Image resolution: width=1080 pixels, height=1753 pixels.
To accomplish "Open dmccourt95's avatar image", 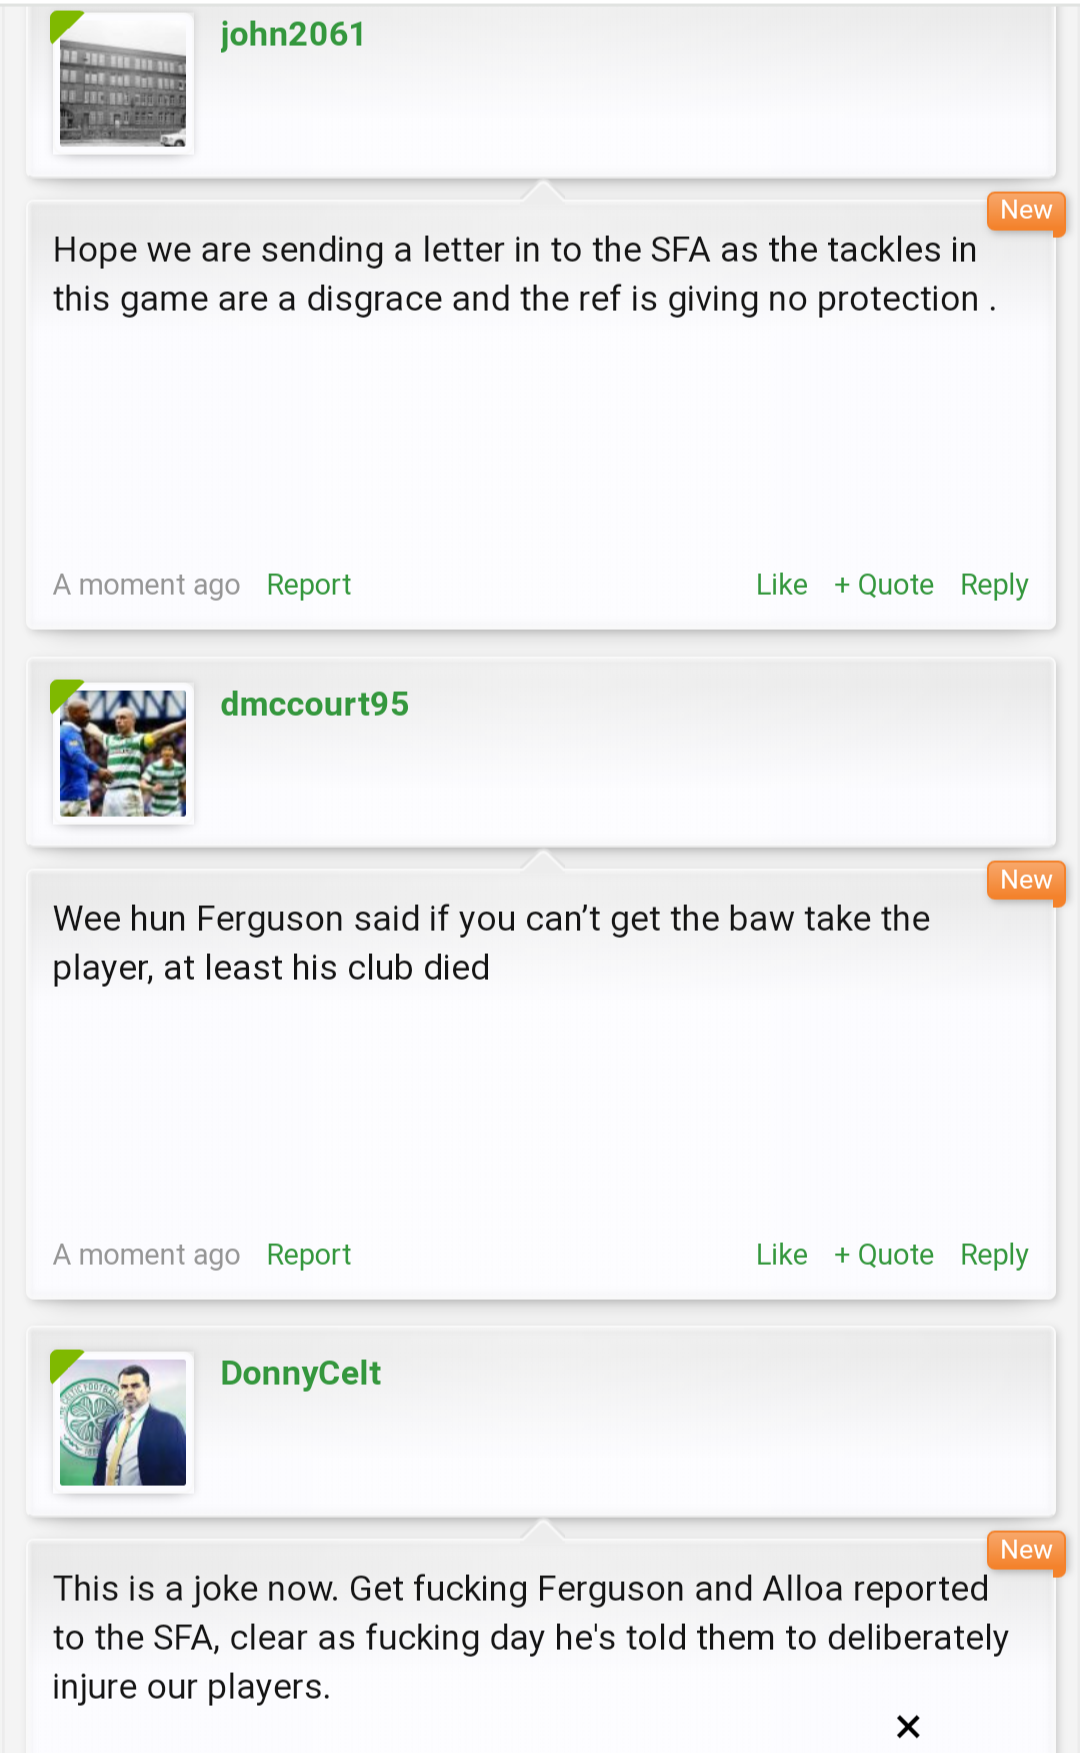I will pyautogui.click(x=123, y=753).
